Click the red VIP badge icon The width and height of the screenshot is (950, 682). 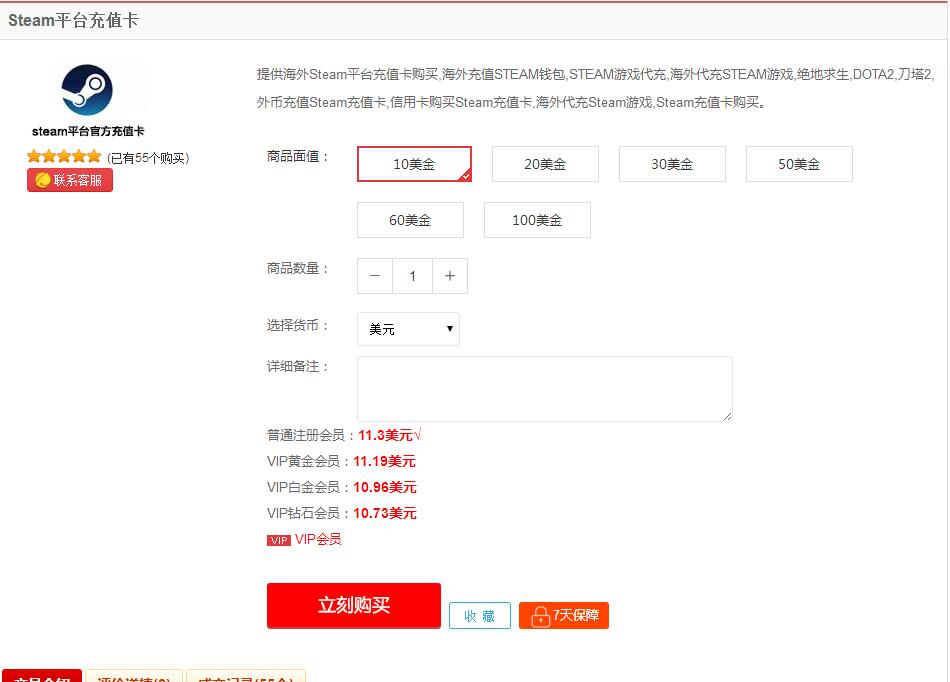(279, 540)
